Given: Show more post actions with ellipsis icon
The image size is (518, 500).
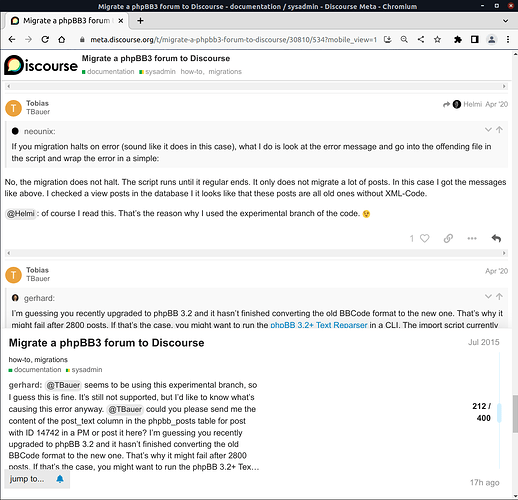Looking at the screenshot, I should coord(472,238).
